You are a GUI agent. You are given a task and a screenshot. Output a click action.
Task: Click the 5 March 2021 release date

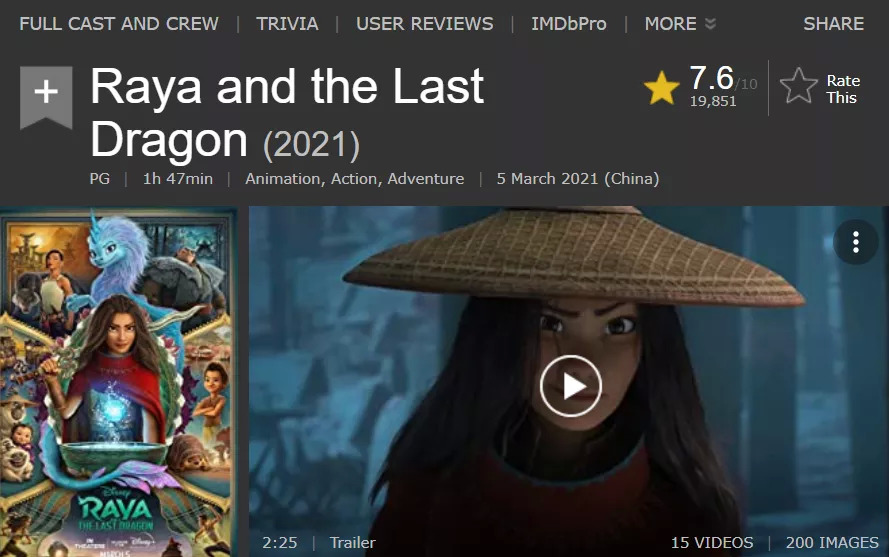click(x=578, y=179)
